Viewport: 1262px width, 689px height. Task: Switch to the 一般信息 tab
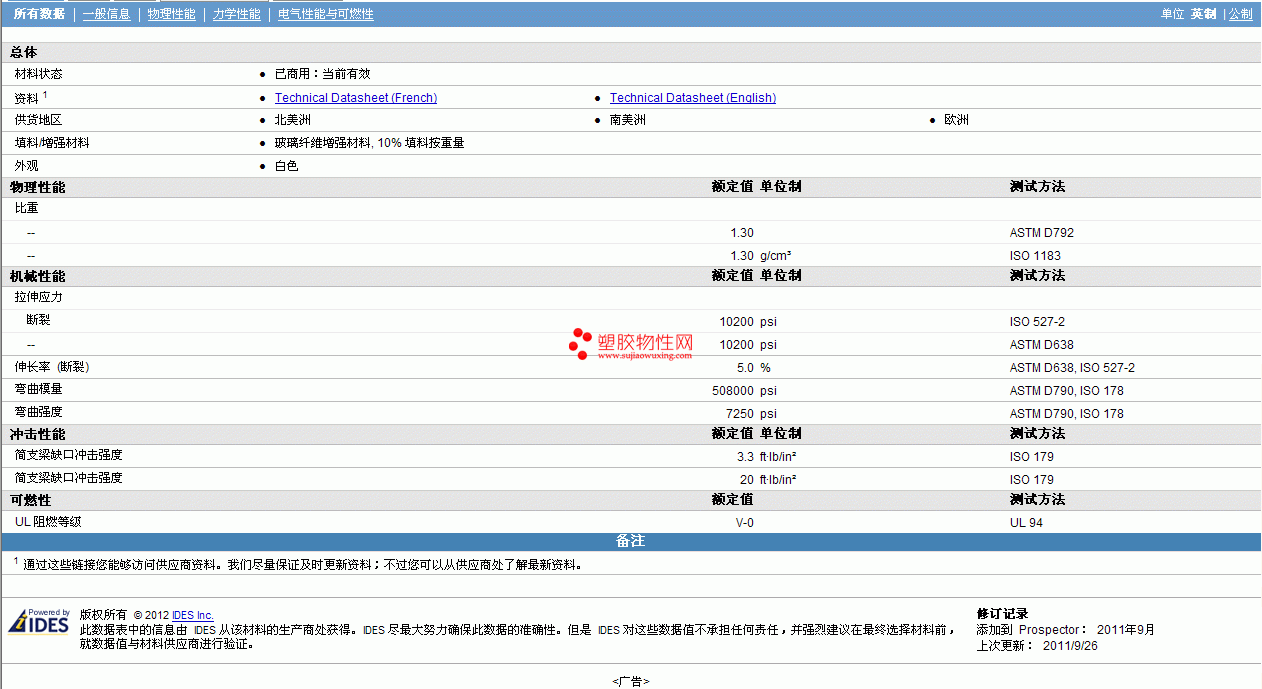pyautogui.click(x=106, y=14)
